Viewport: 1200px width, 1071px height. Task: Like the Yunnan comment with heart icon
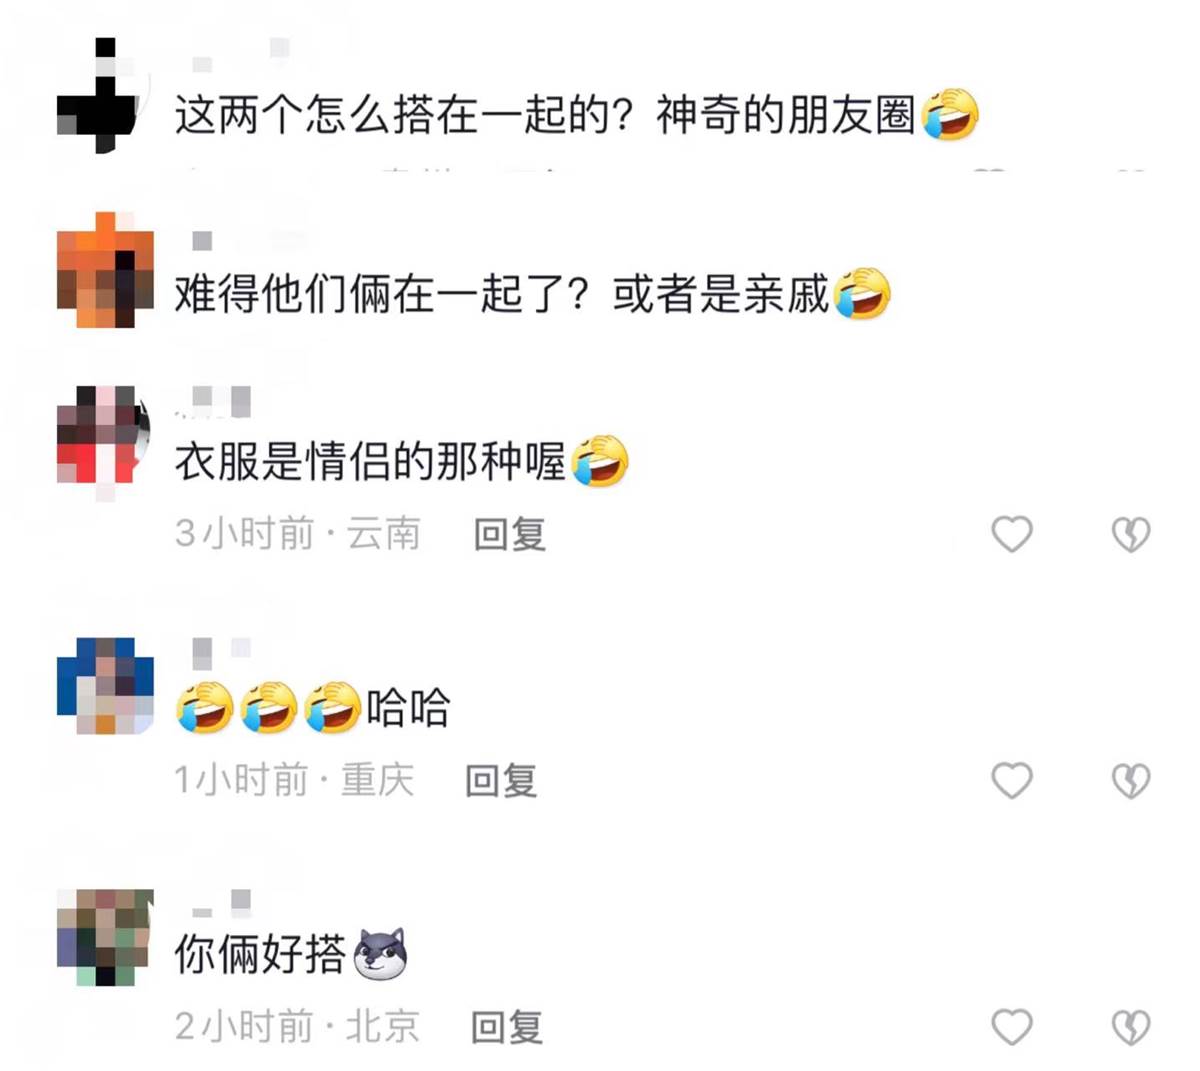tap(1011, 534)
